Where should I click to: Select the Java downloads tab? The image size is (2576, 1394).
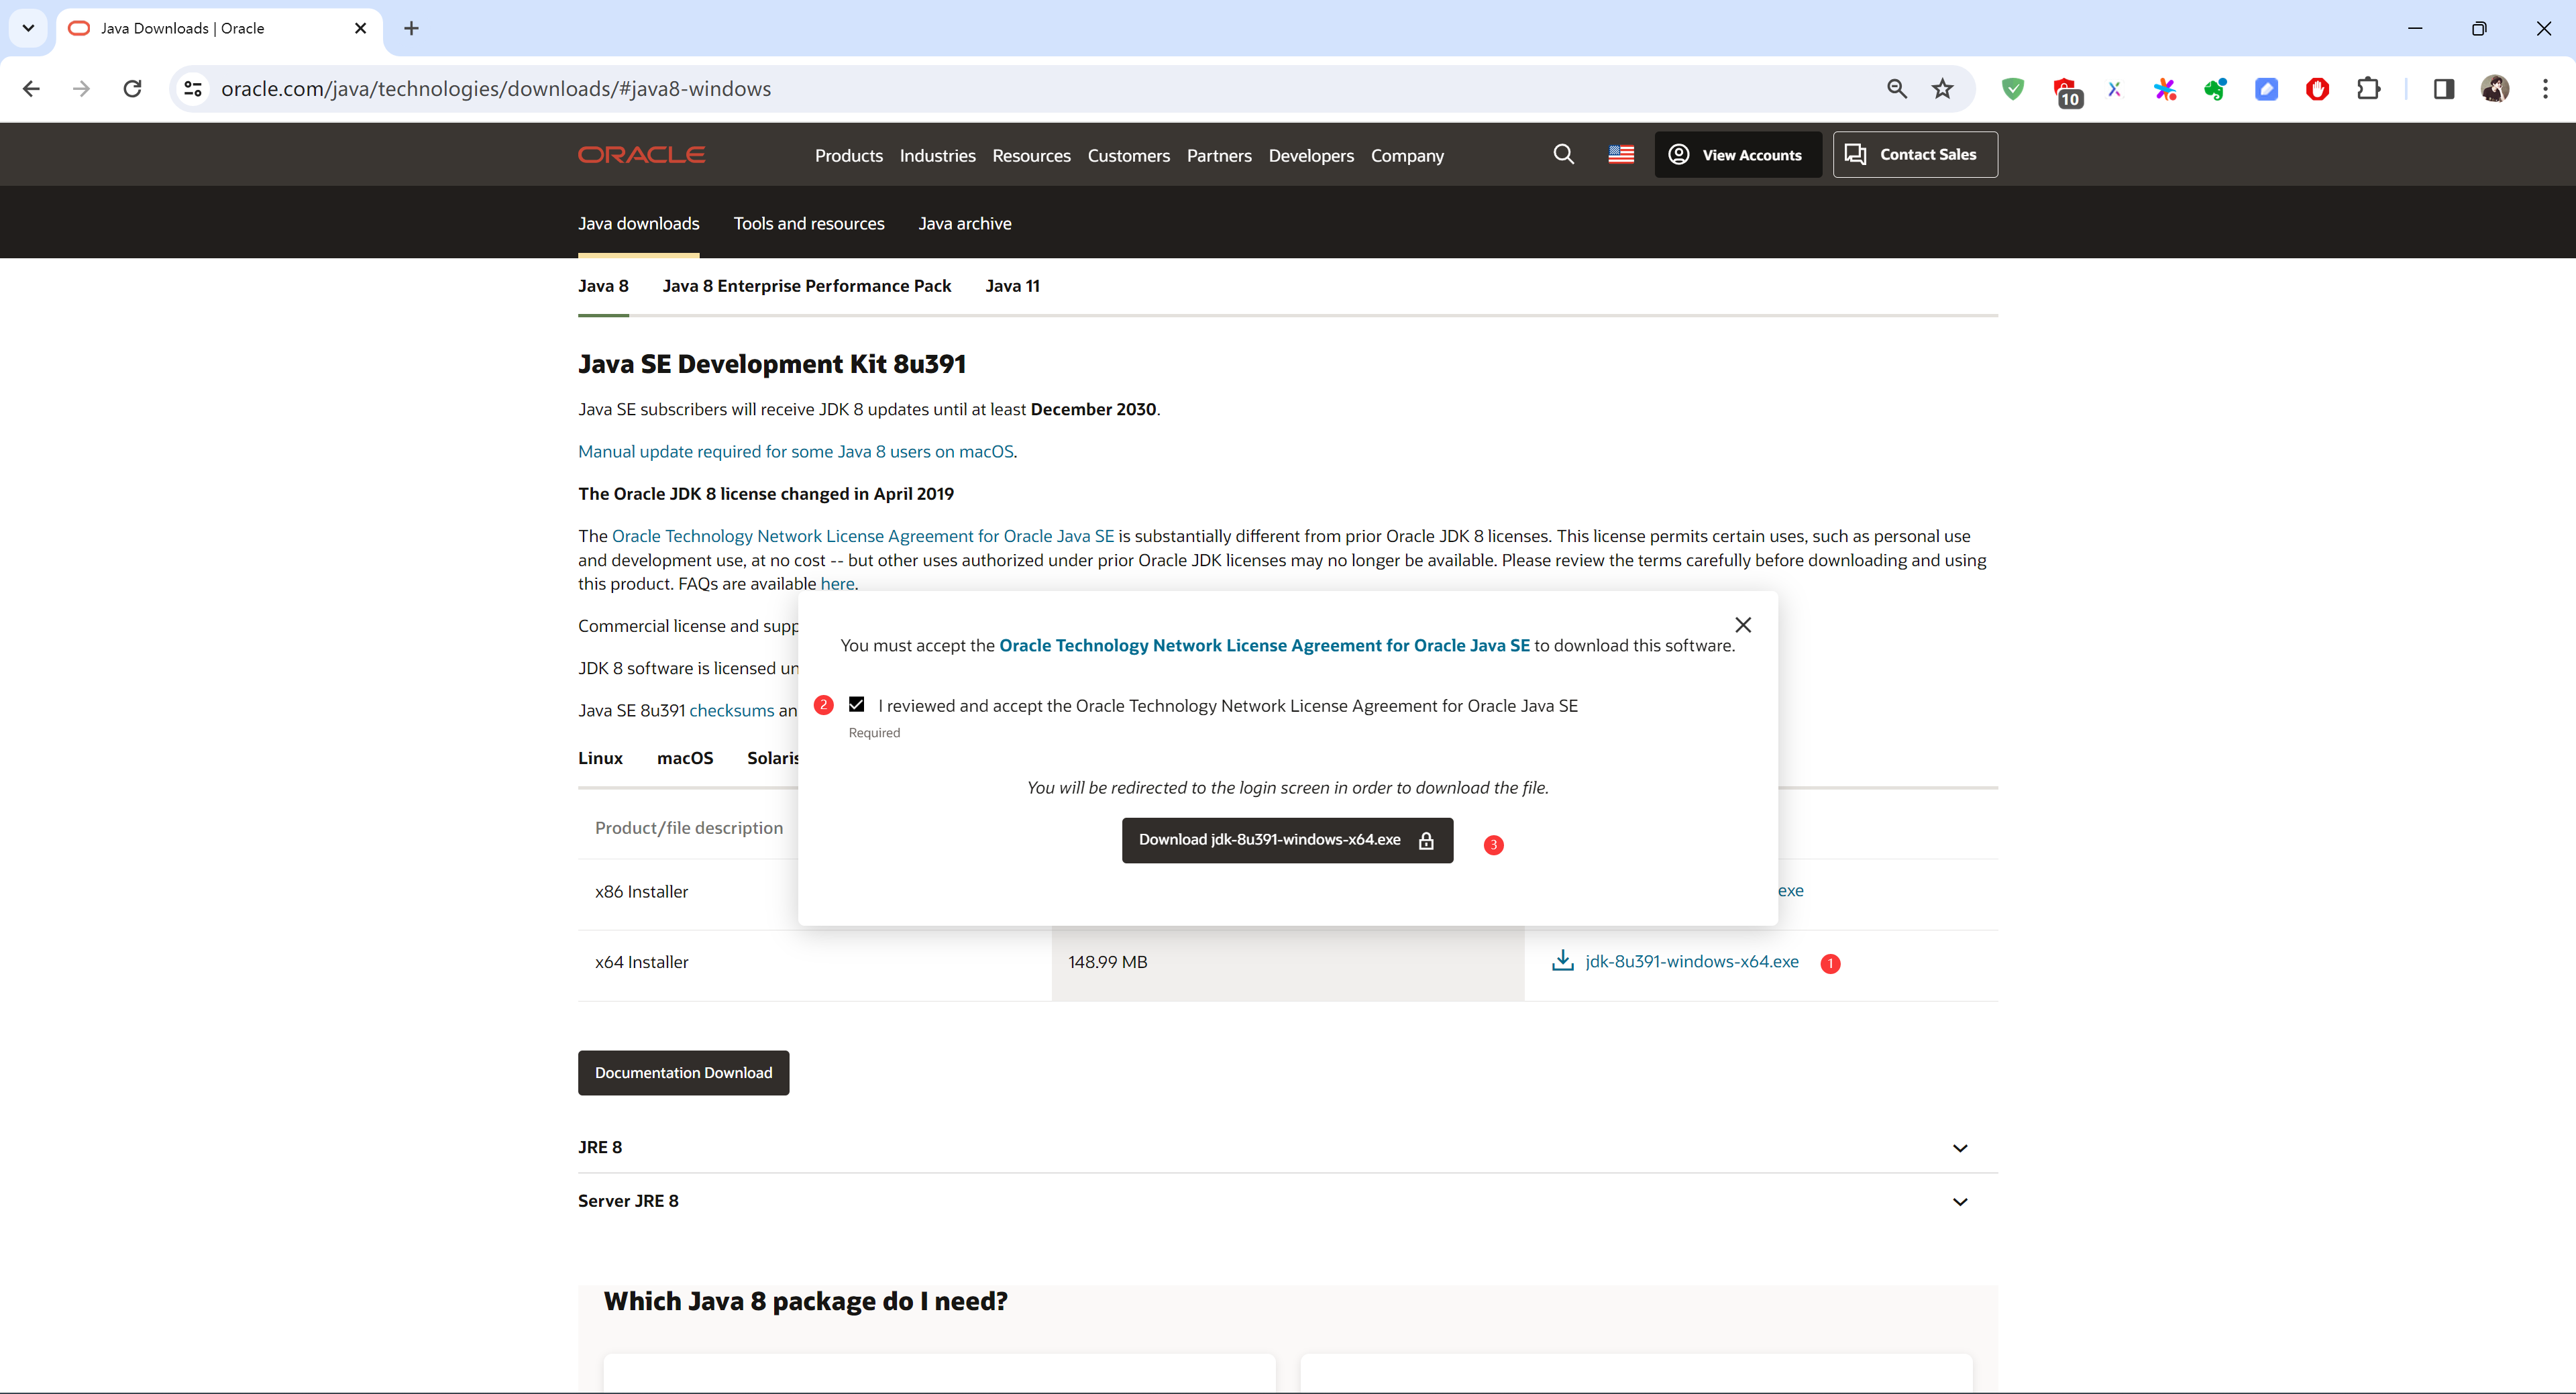(x=638, y=223)
